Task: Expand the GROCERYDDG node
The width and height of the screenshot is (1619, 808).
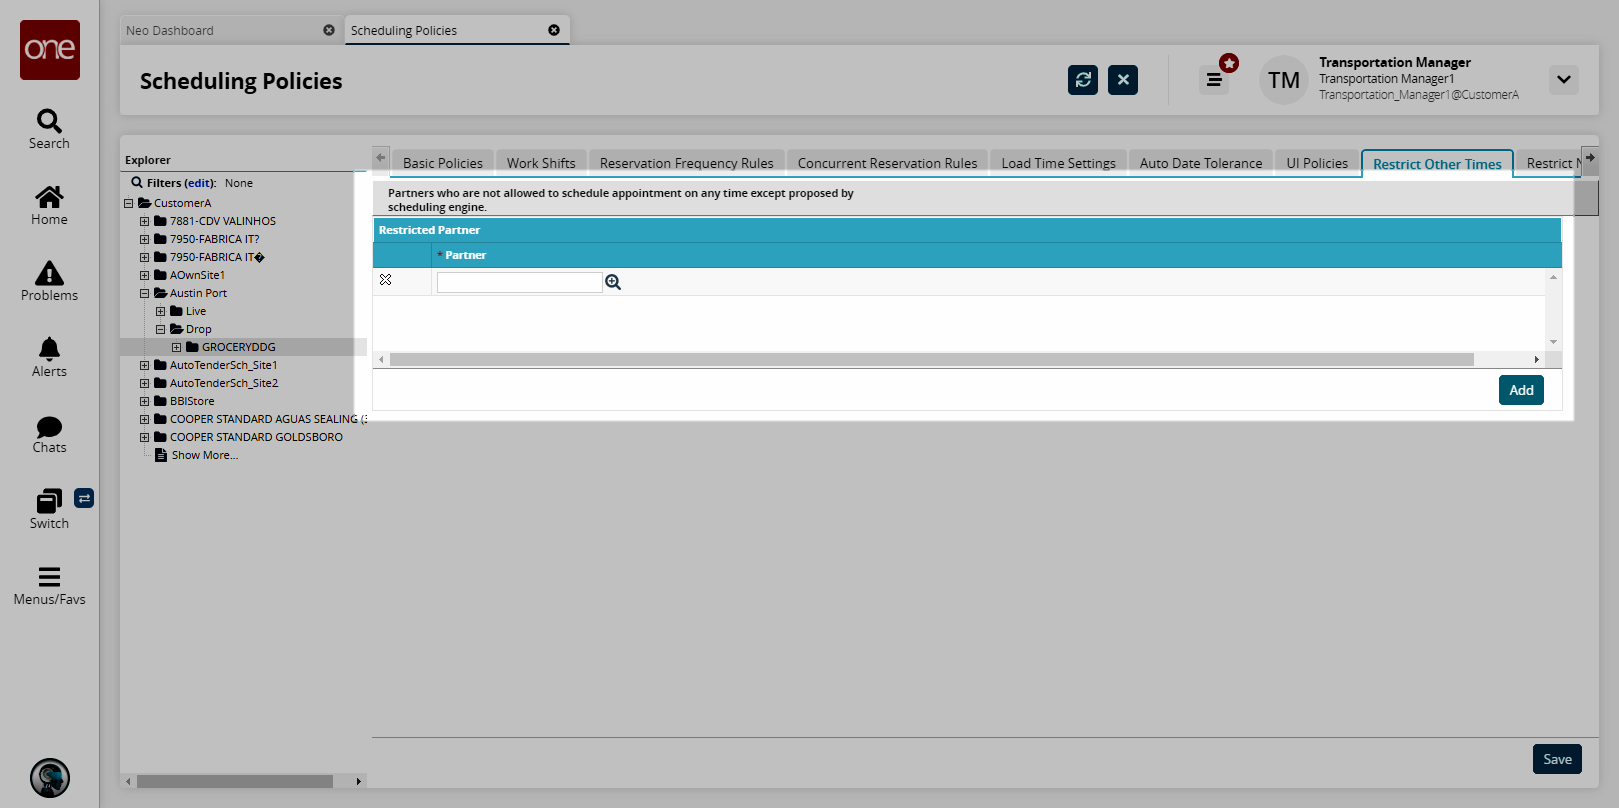Action: click(x=177, y=347)
